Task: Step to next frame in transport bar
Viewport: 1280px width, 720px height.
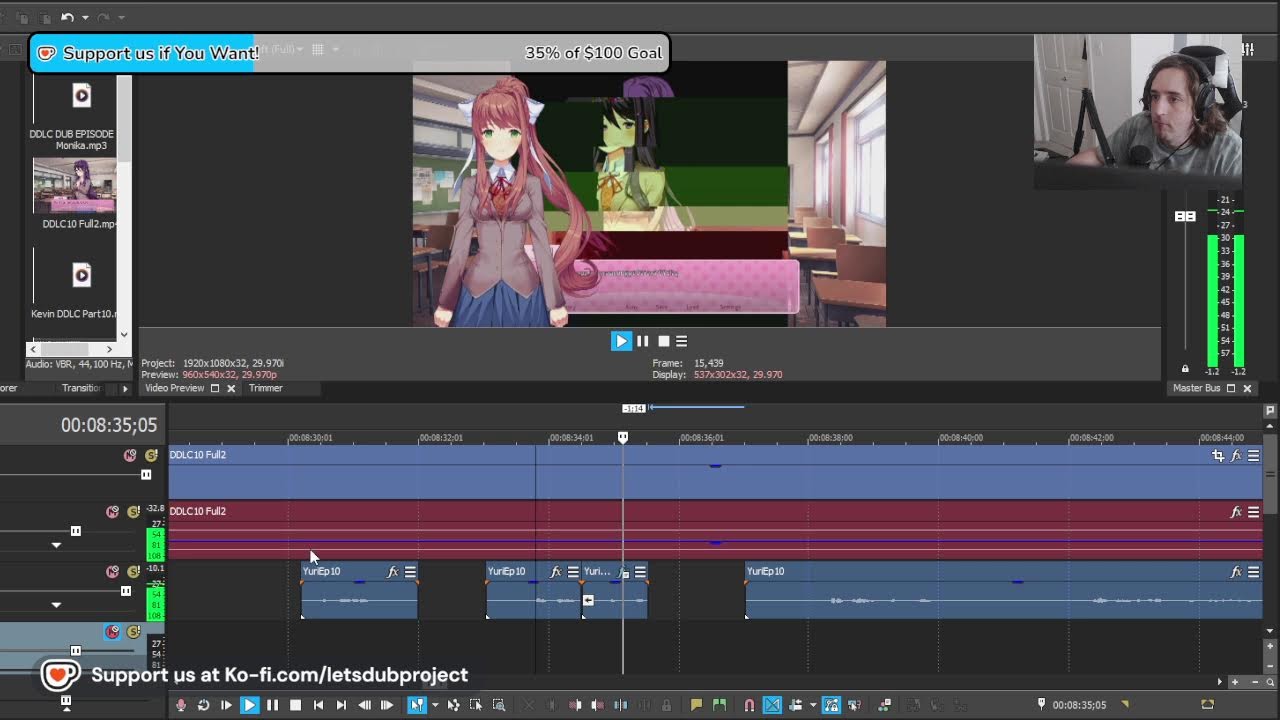Action: click(387, 705)
